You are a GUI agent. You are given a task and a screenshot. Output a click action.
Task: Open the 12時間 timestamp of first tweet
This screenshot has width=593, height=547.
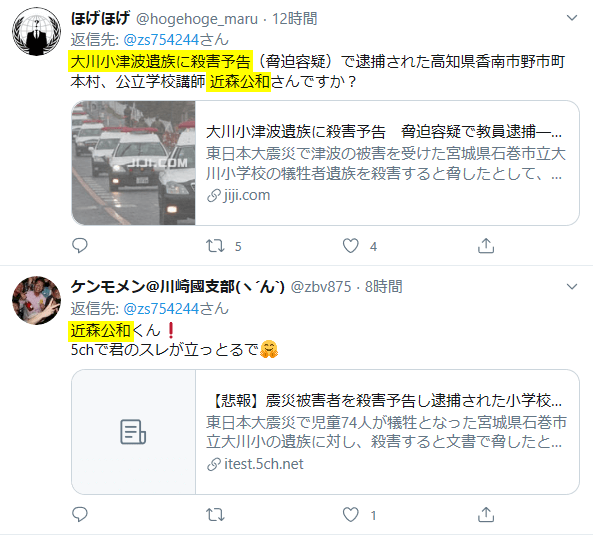295,19
